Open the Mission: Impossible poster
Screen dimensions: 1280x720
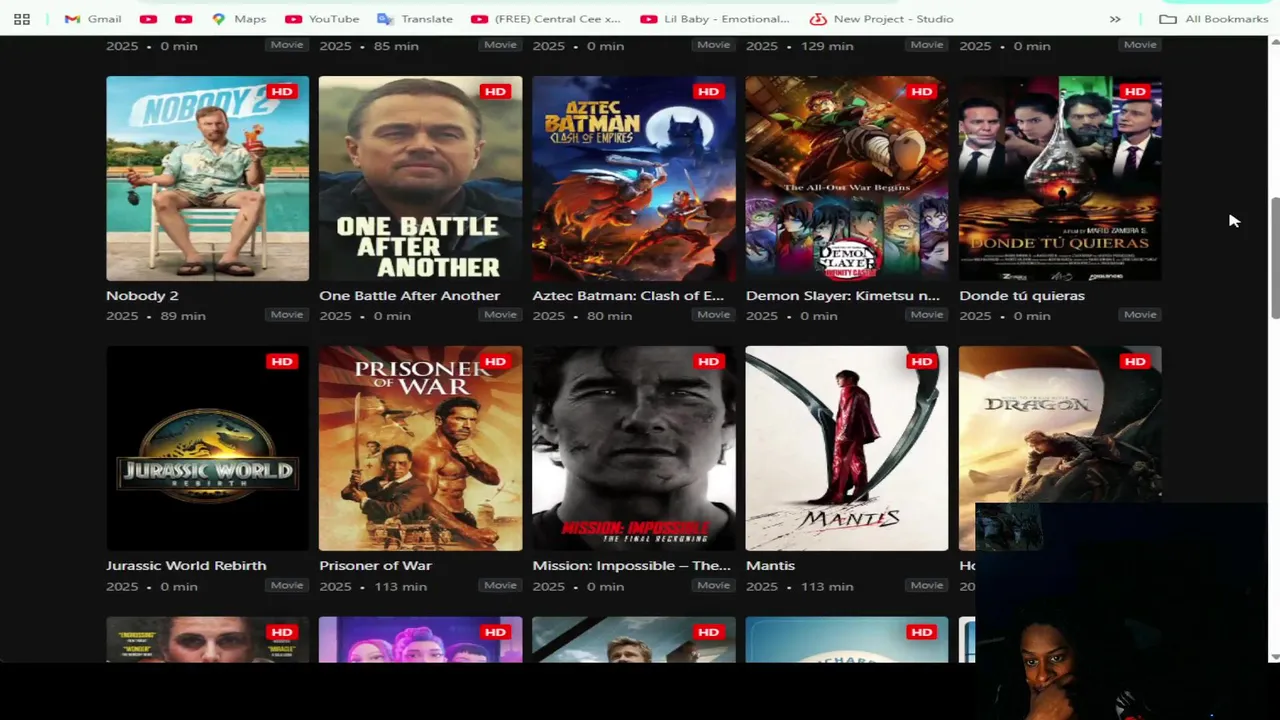click(x=634, y=448)
